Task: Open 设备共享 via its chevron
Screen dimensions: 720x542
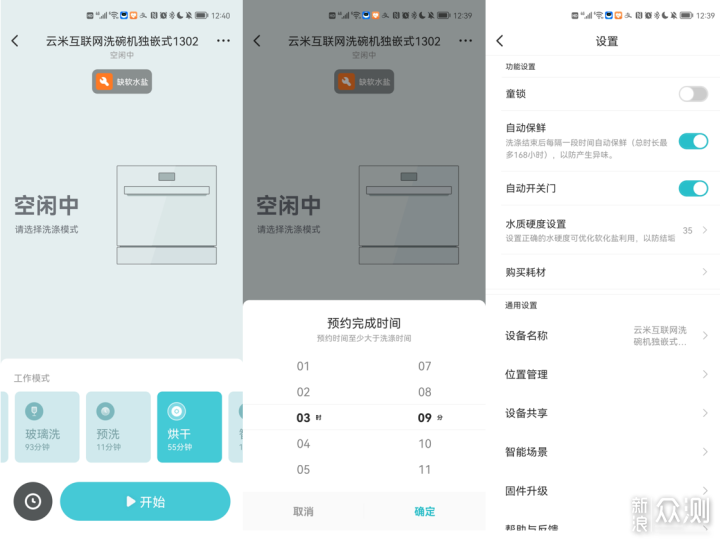Action: [705, 413]
